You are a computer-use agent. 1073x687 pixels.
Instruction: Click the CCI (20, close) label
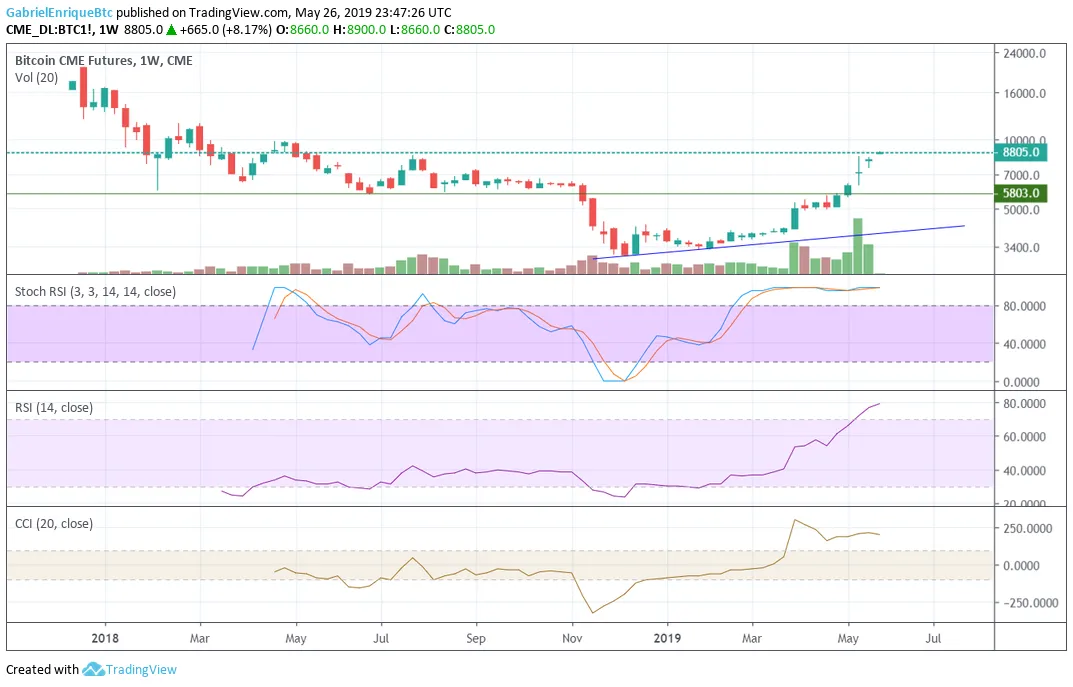[x=53, y=523]
